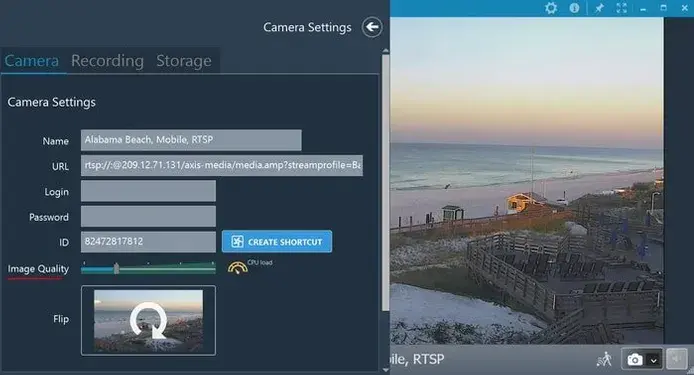Click the Flip label
The height and width of the screenshot is (375, 694).
coord(61,319)
